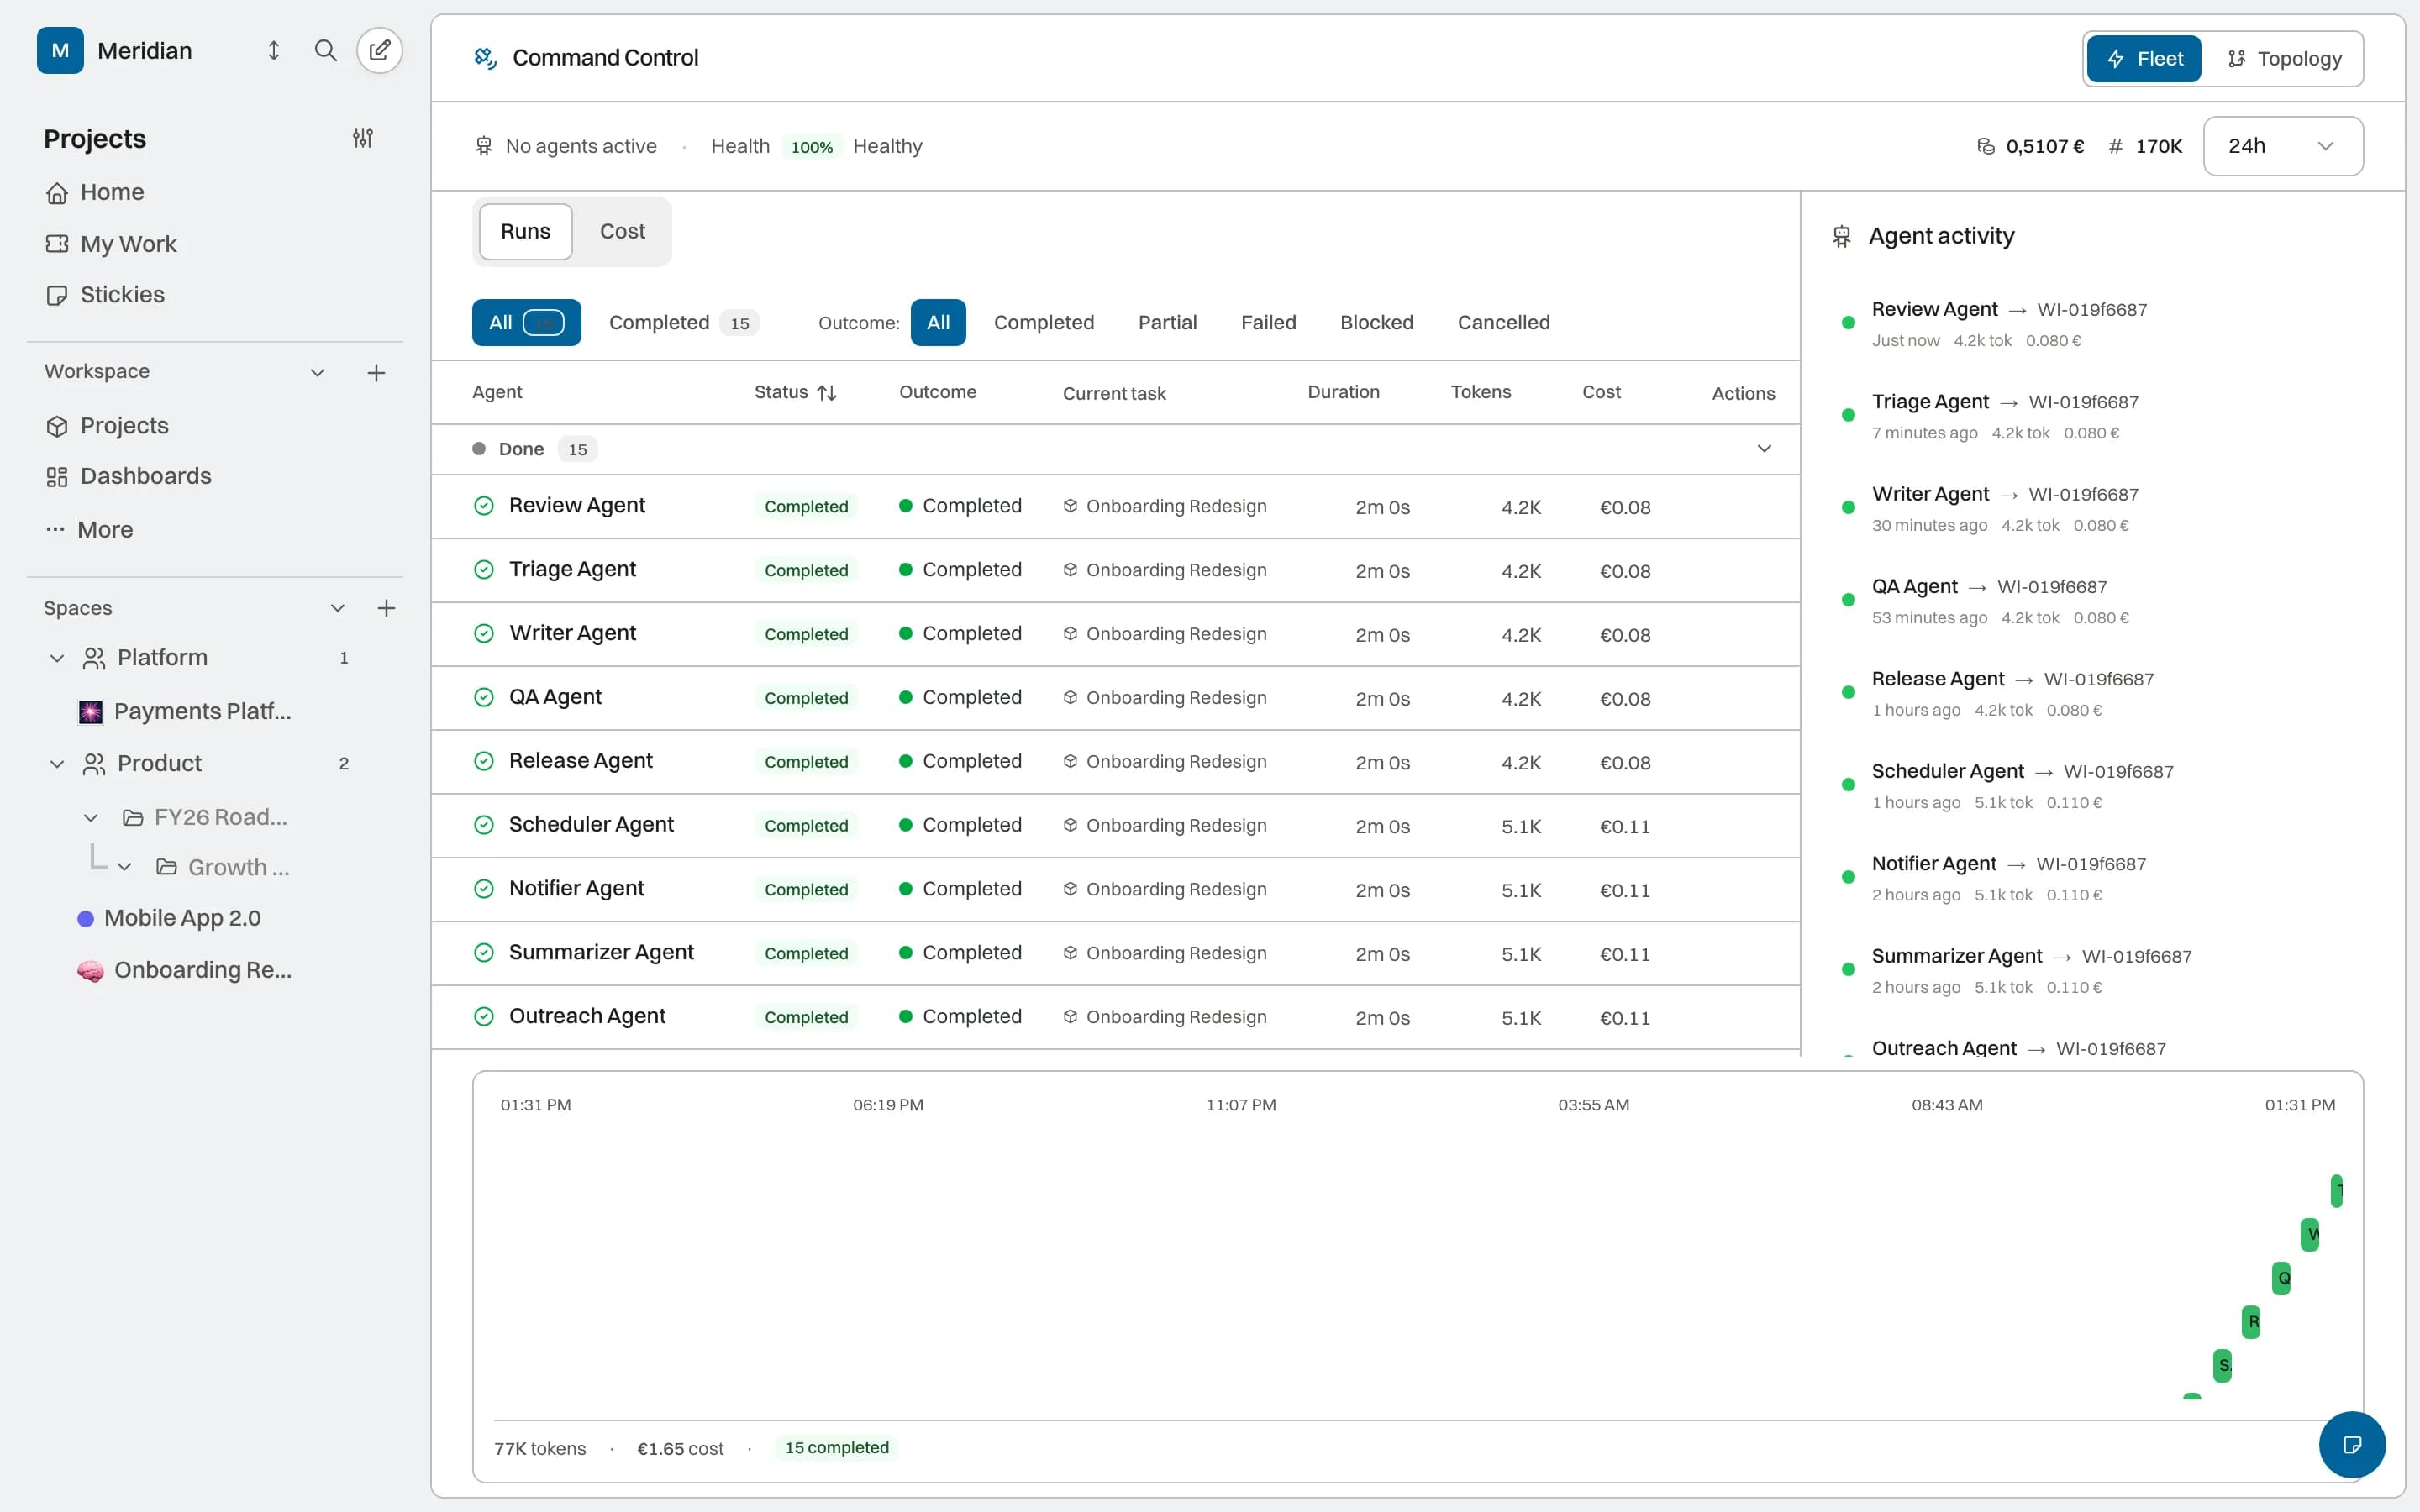Viewport: 2420px width, 1512px height.
Task: Click Agent activity panel robot icon
Action: point(1842,236)
